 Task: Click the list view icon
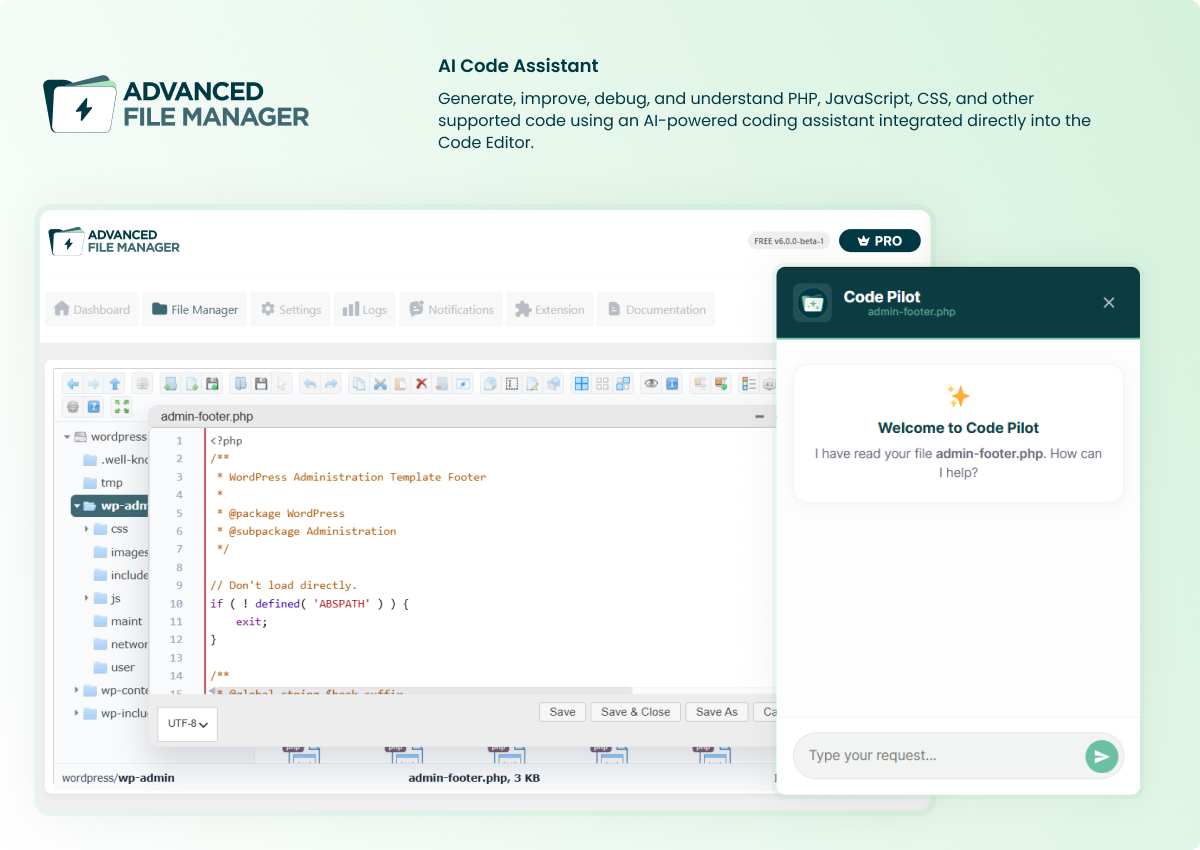748,383
